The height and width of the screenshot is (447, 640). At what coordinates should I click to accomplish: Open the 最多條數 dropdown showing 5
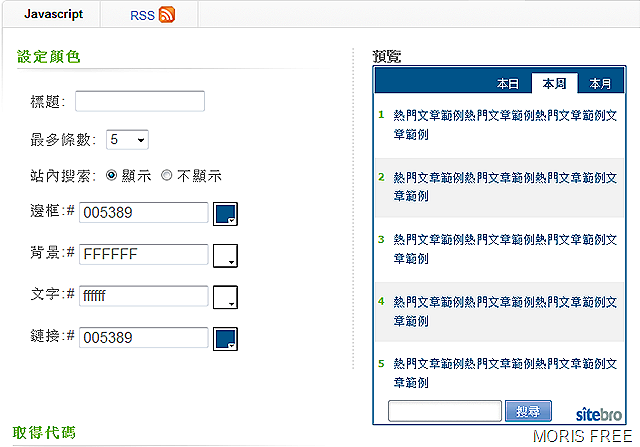(127, 140)
